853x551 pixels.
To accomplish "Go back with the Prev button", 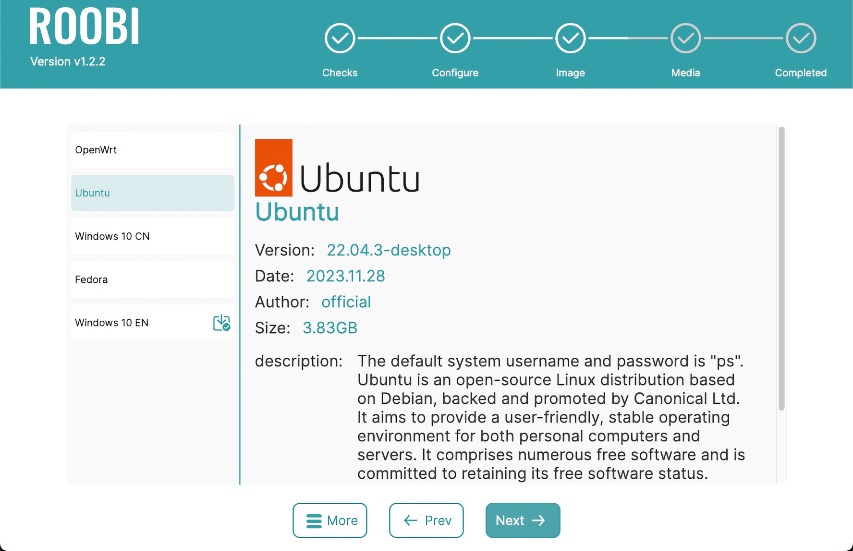I will click(x=426, y=521).
